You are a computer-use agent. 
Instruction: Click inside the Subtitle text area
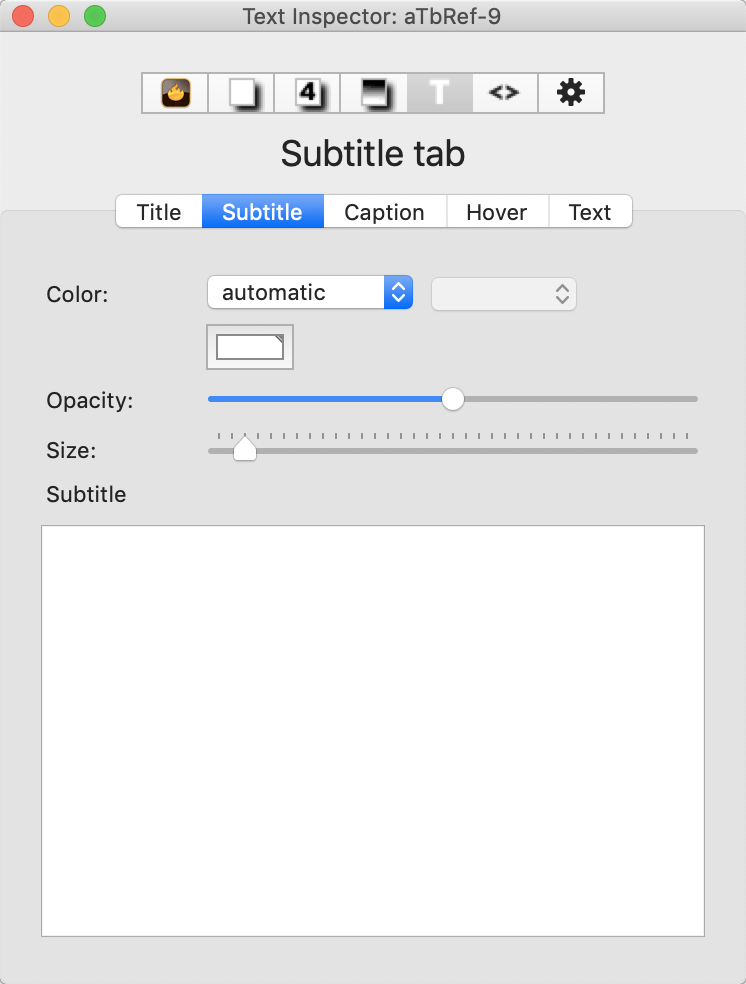pos(372,730)
